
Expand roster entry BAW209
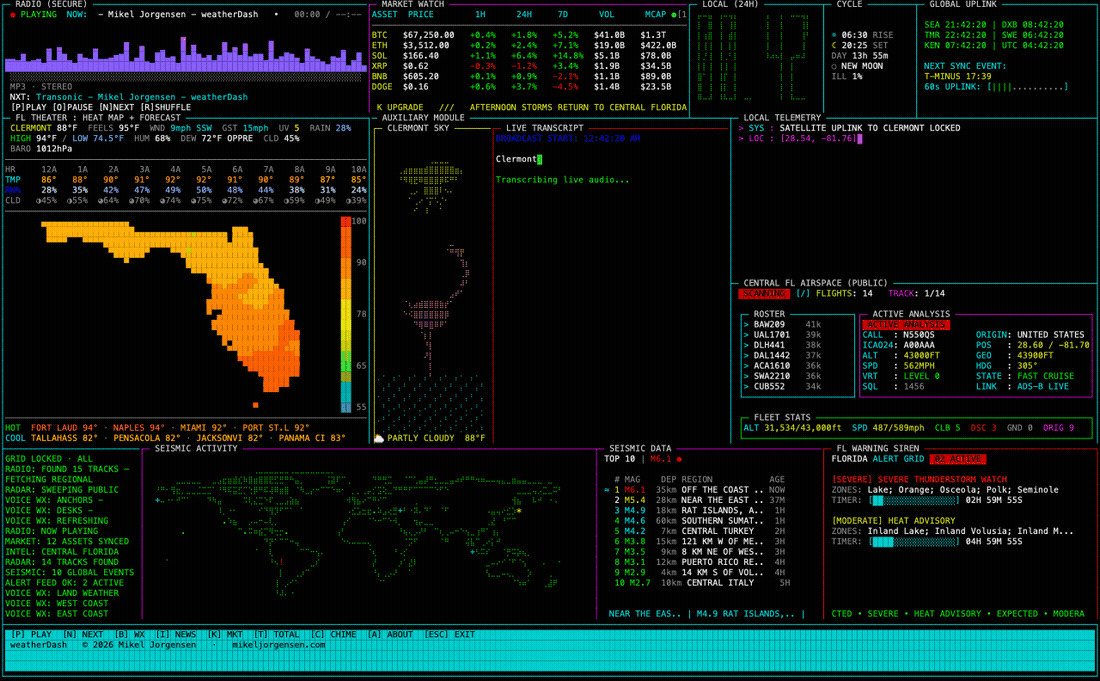(x=782, y=325)
